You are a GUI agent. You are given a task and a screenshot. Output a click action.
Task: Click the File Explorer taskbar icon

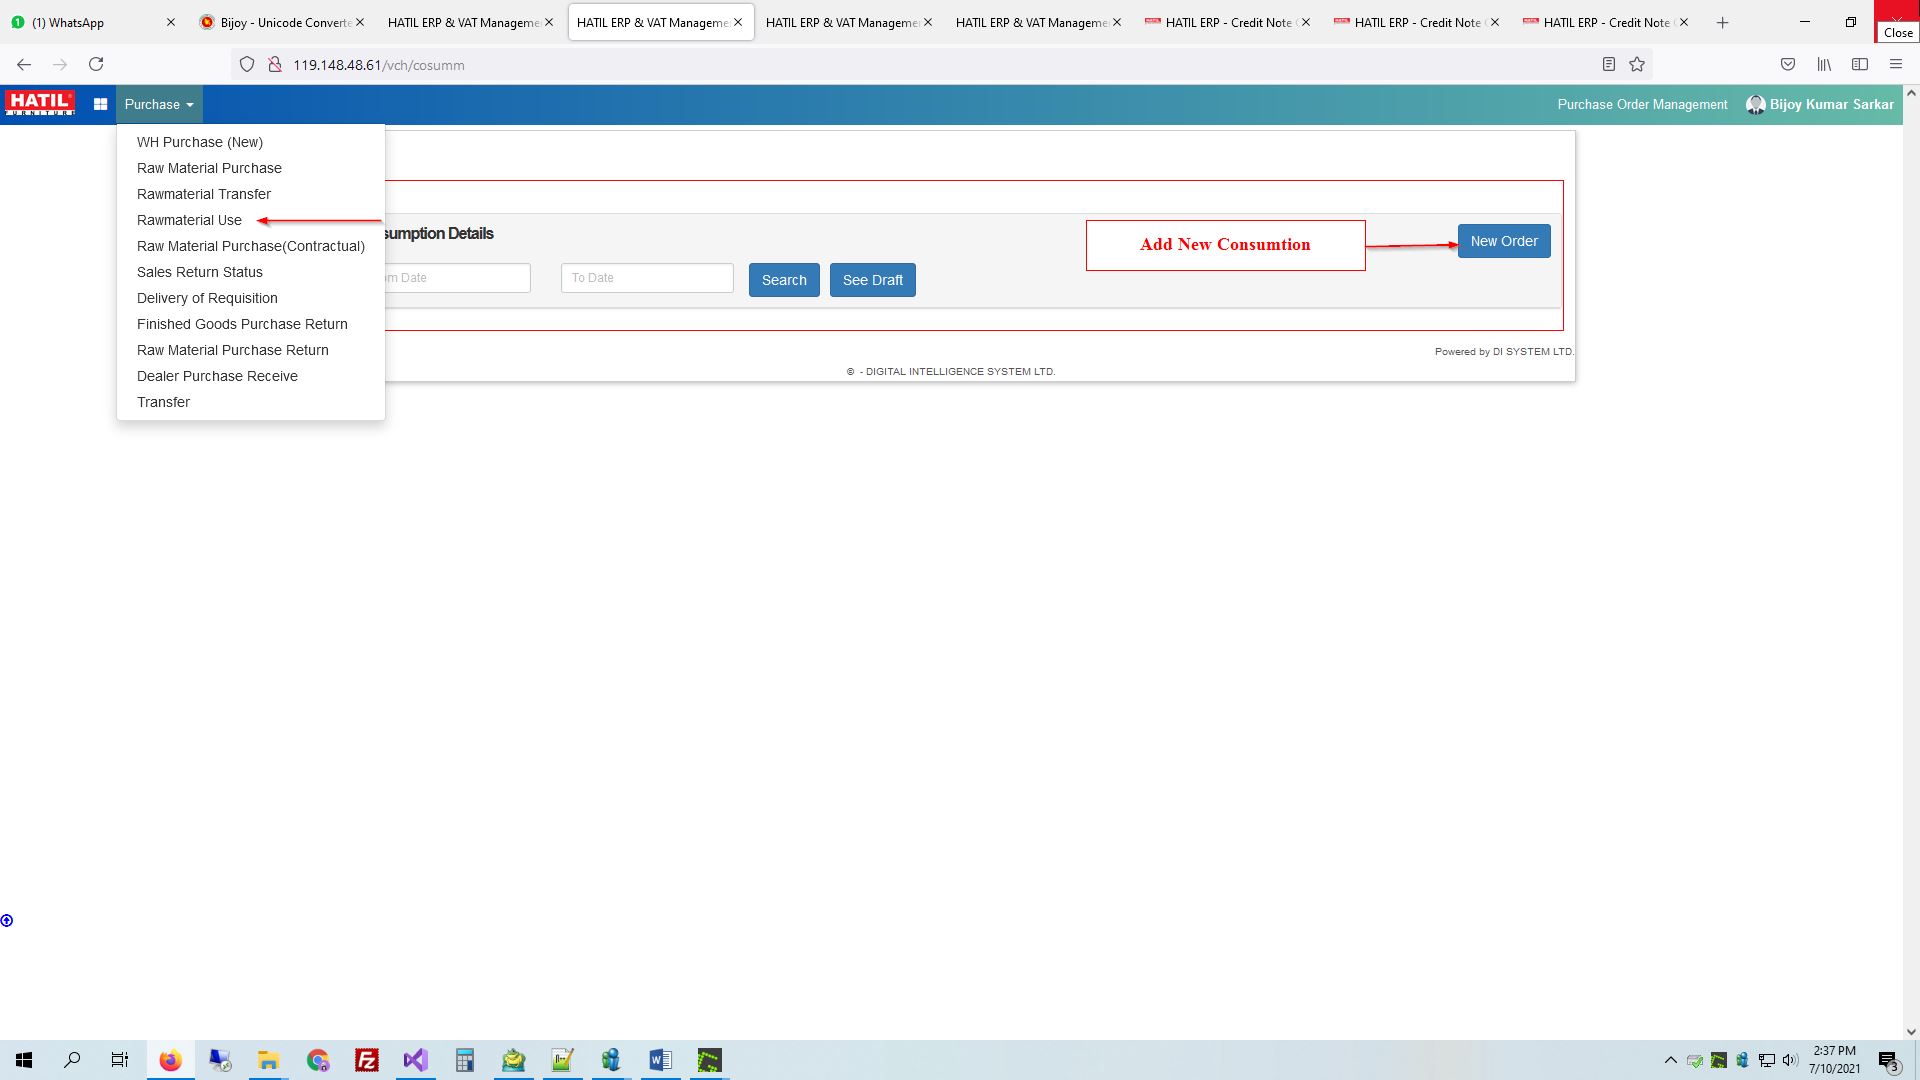269,1060
